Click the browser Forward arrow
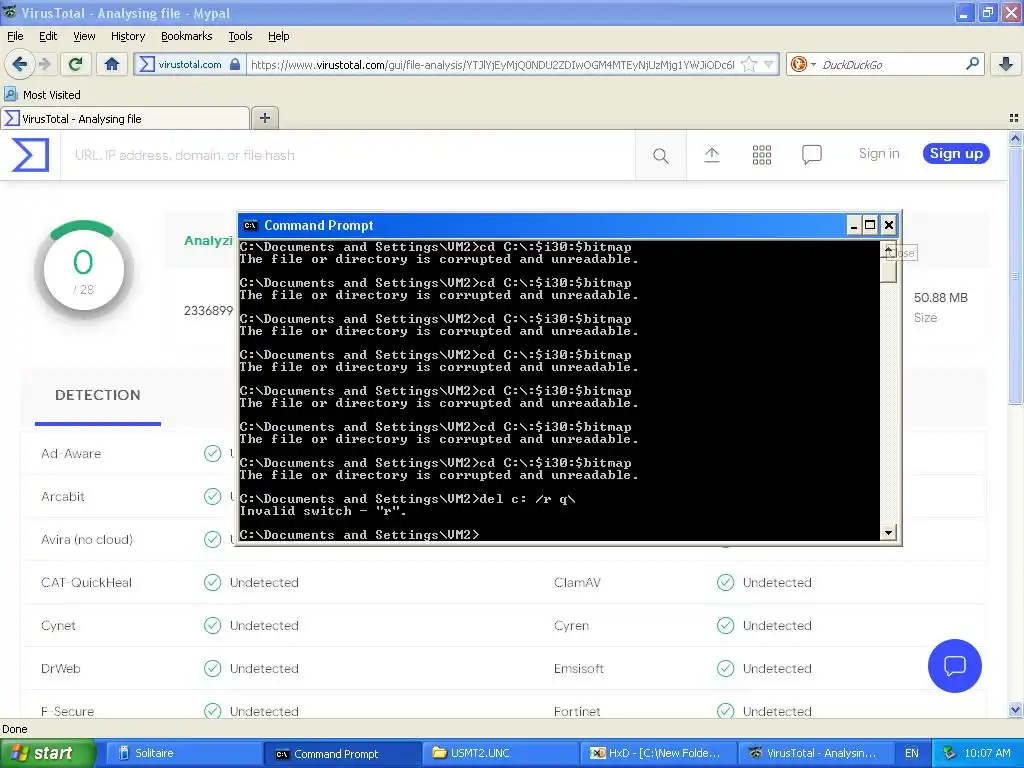1024x768 pixels. click(44, 64)
